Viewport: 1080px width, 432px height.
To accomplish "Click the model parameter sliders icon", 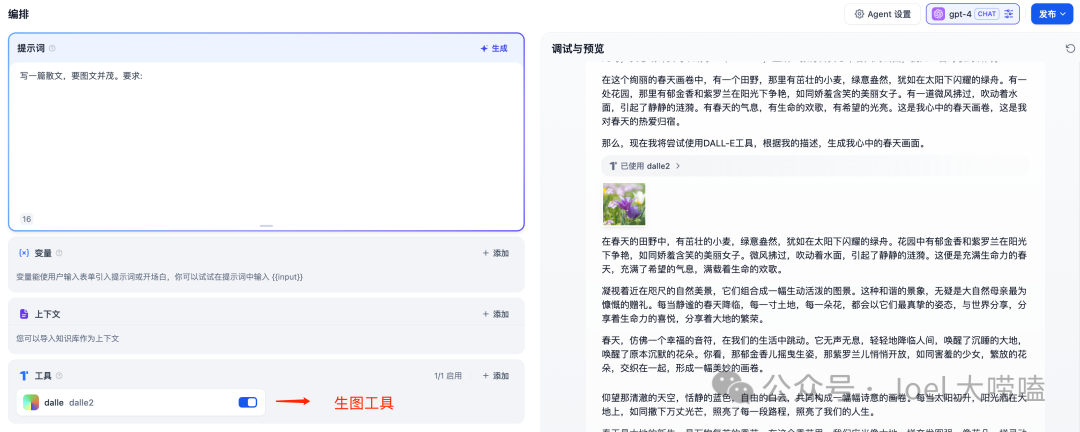I will point(1009,14).
